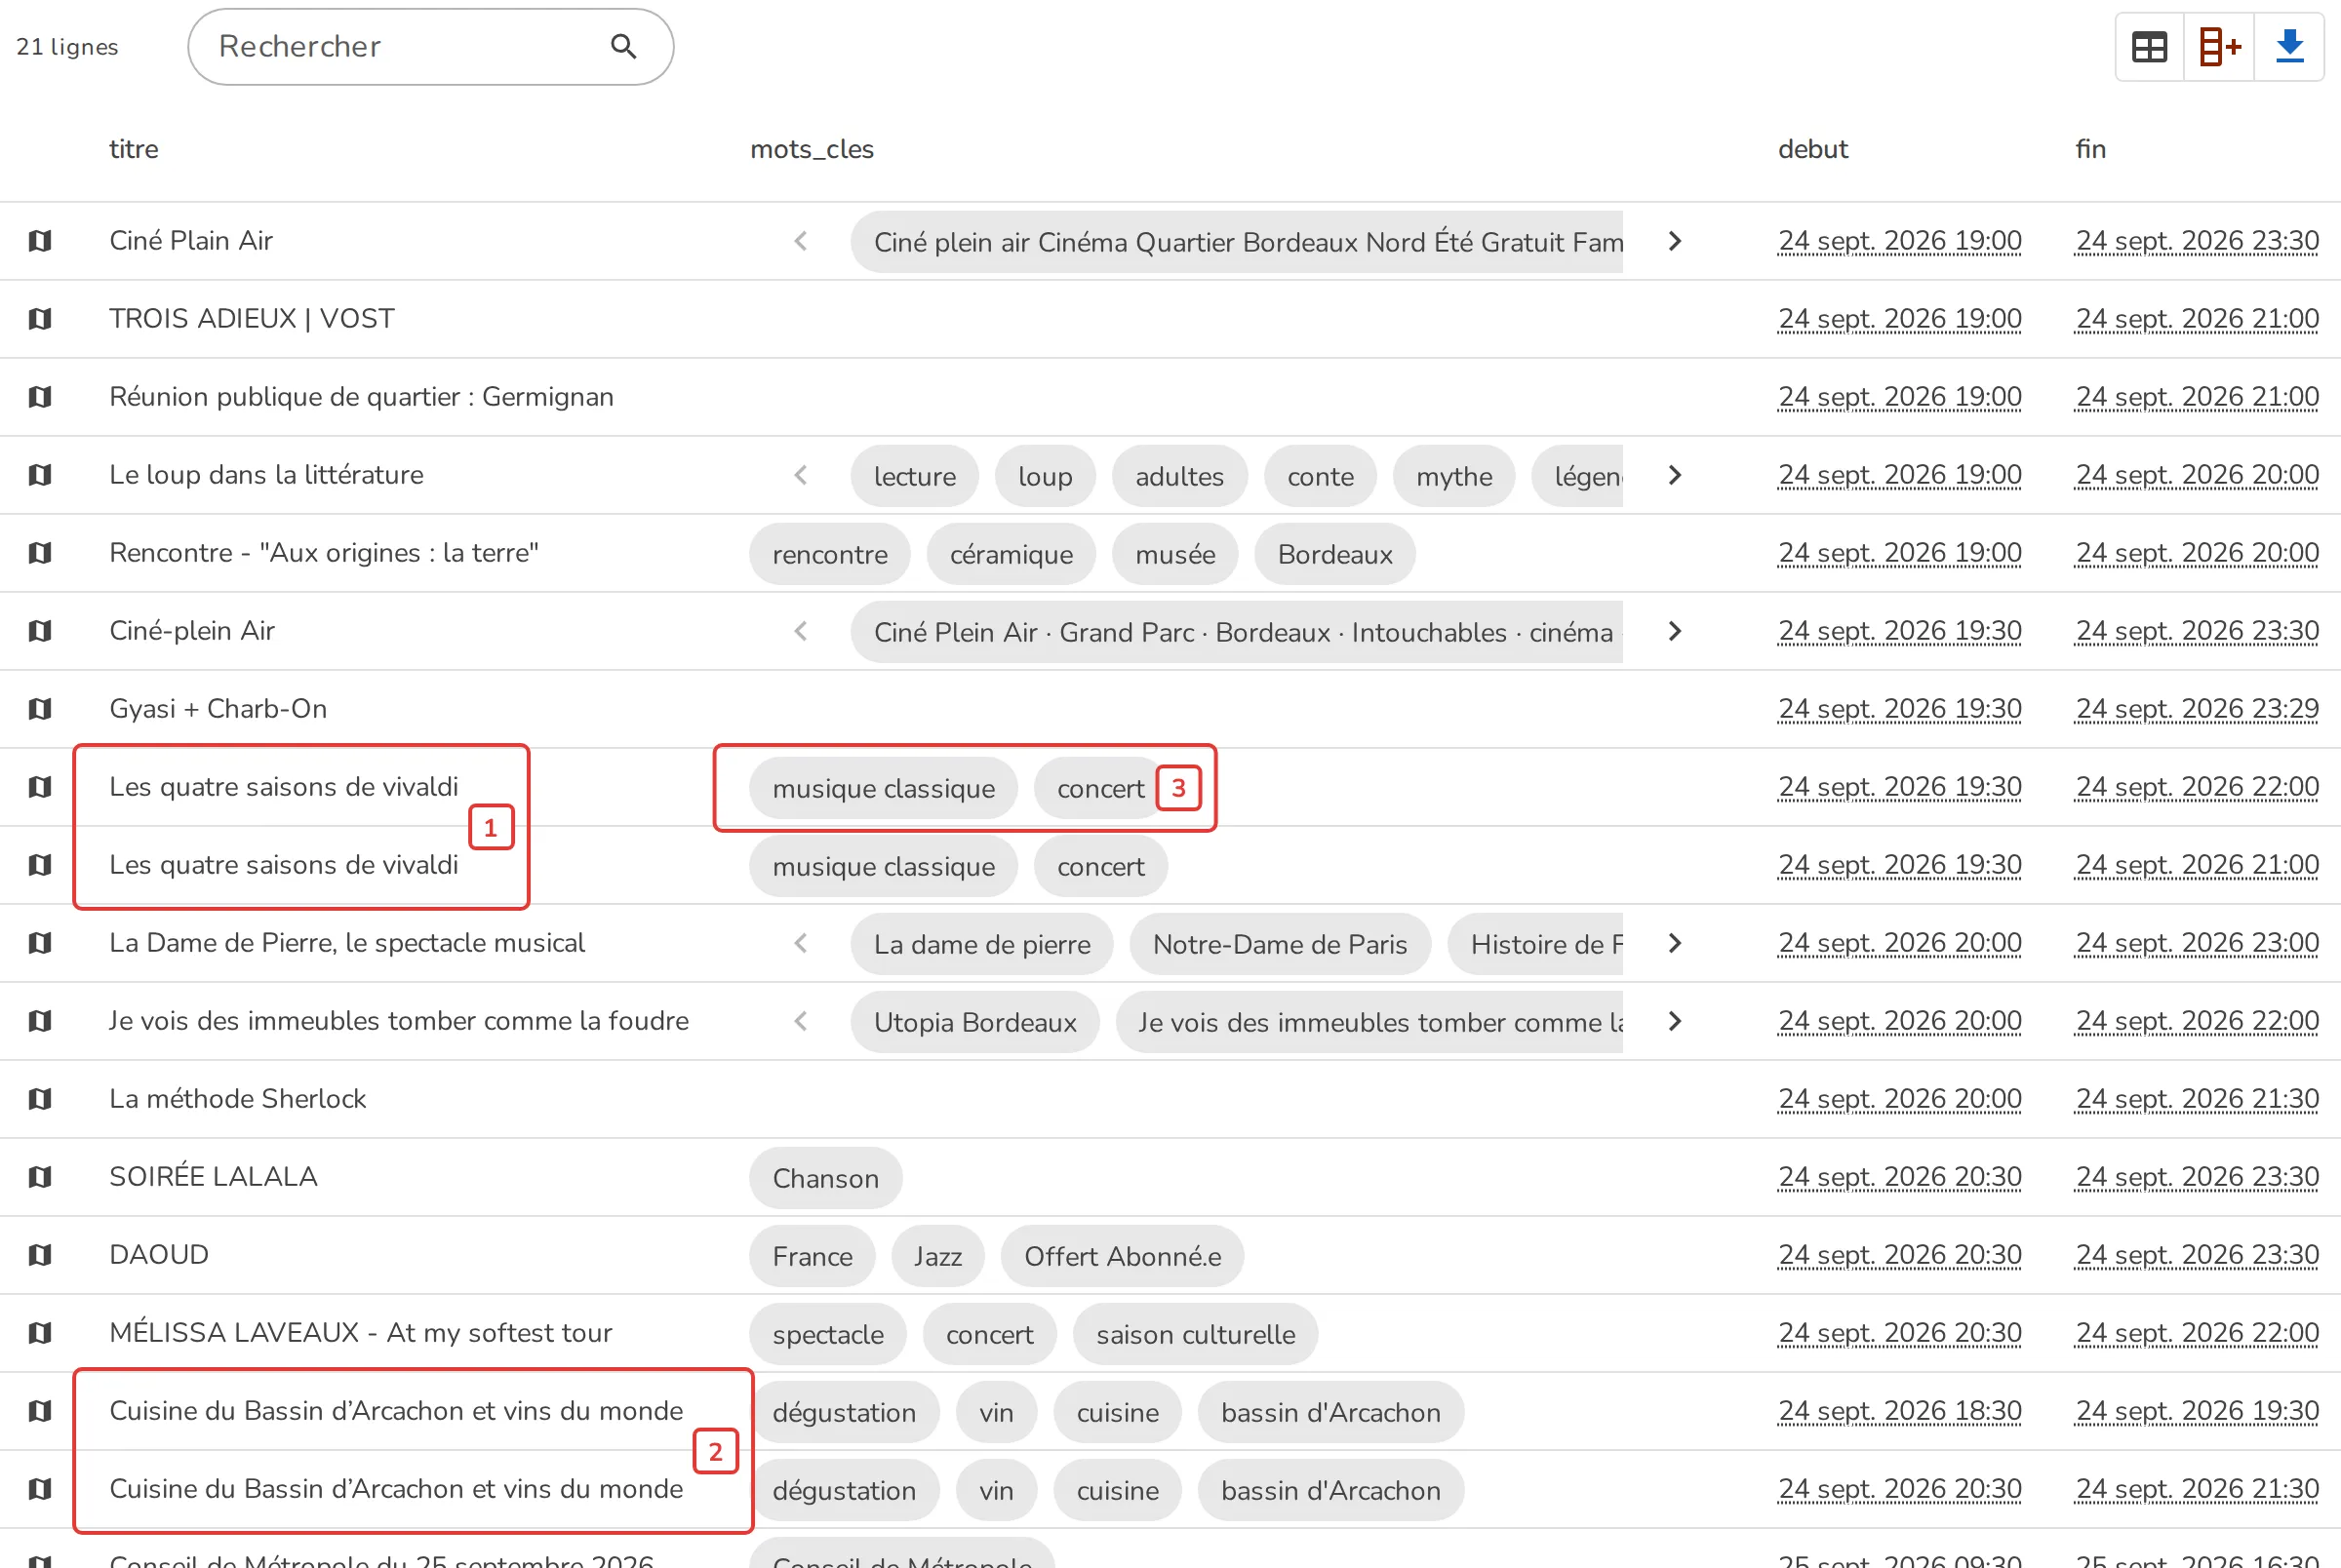Download the data with the arrow icon
Screen dimensions: 2341x1568
[2290, 47]
